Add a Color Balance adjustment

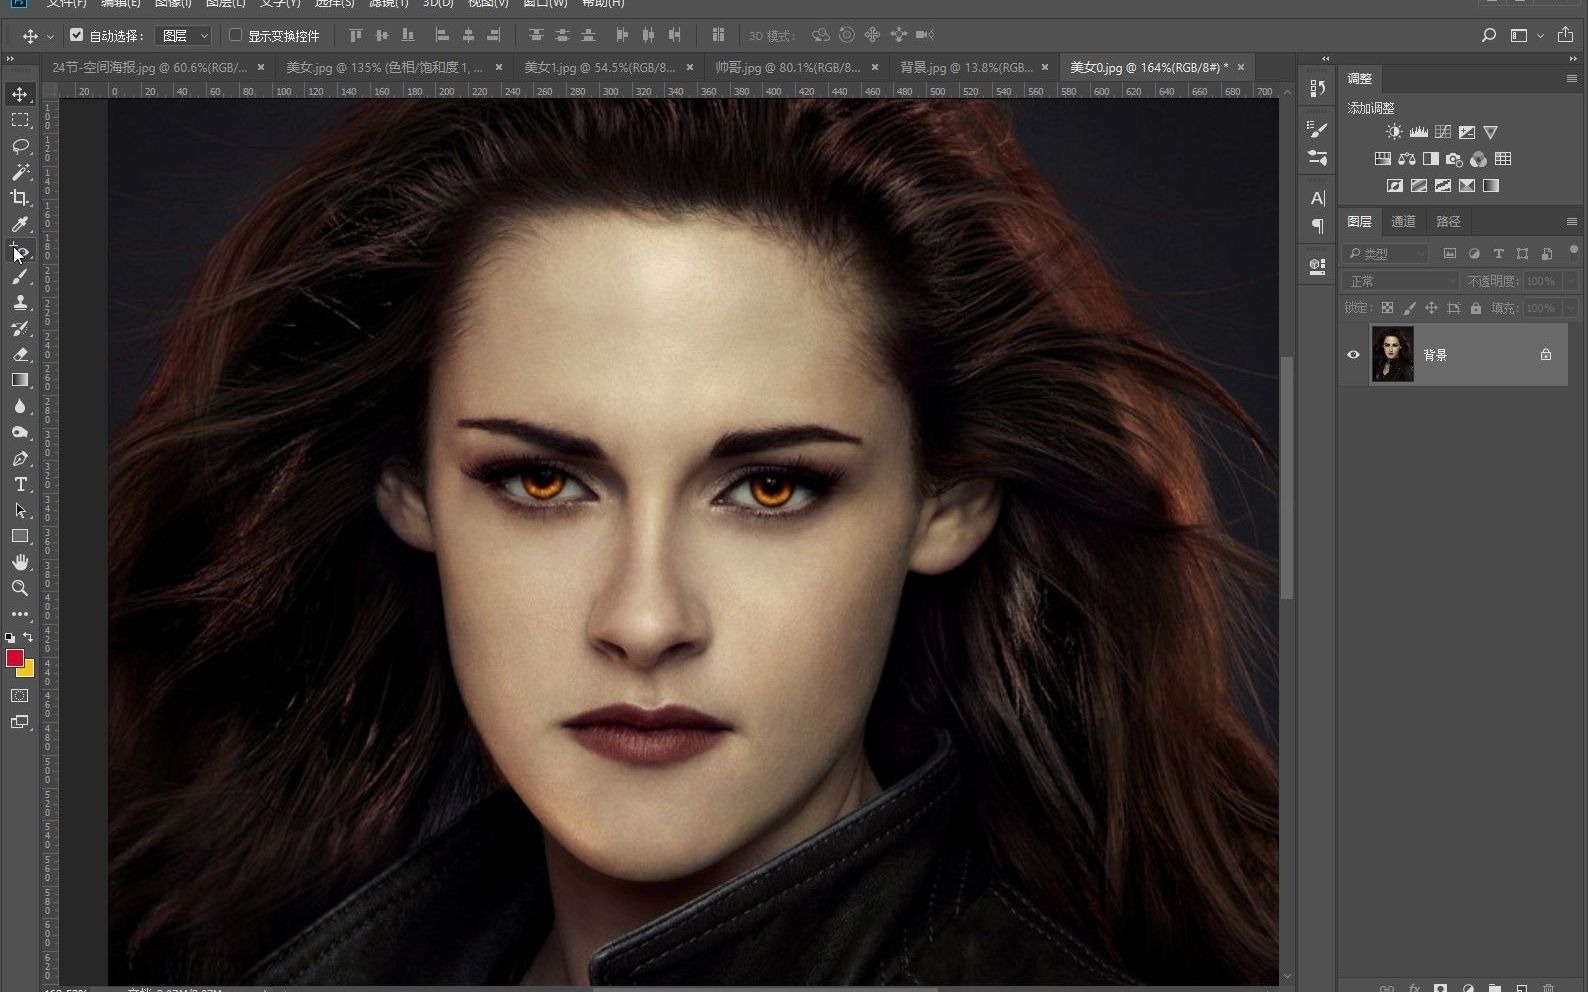pos(1407,159)
